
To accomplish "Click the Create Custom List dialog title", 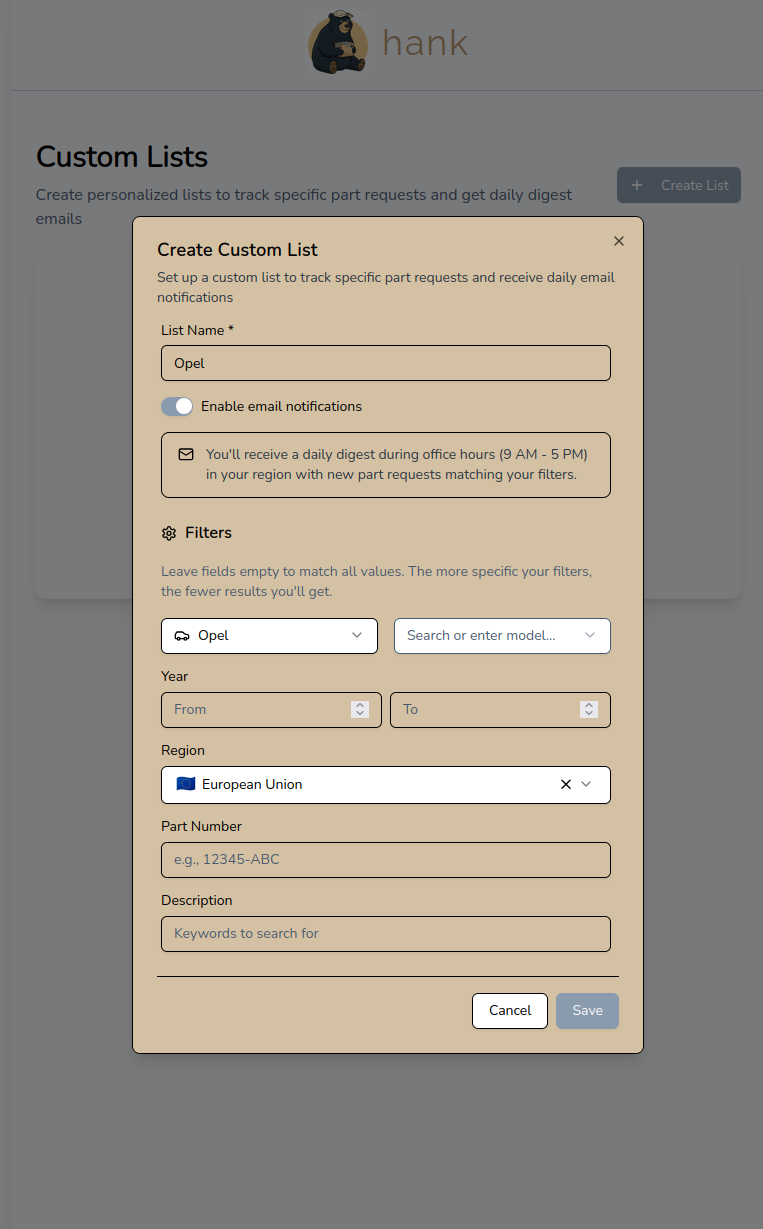I will (237, 249).
